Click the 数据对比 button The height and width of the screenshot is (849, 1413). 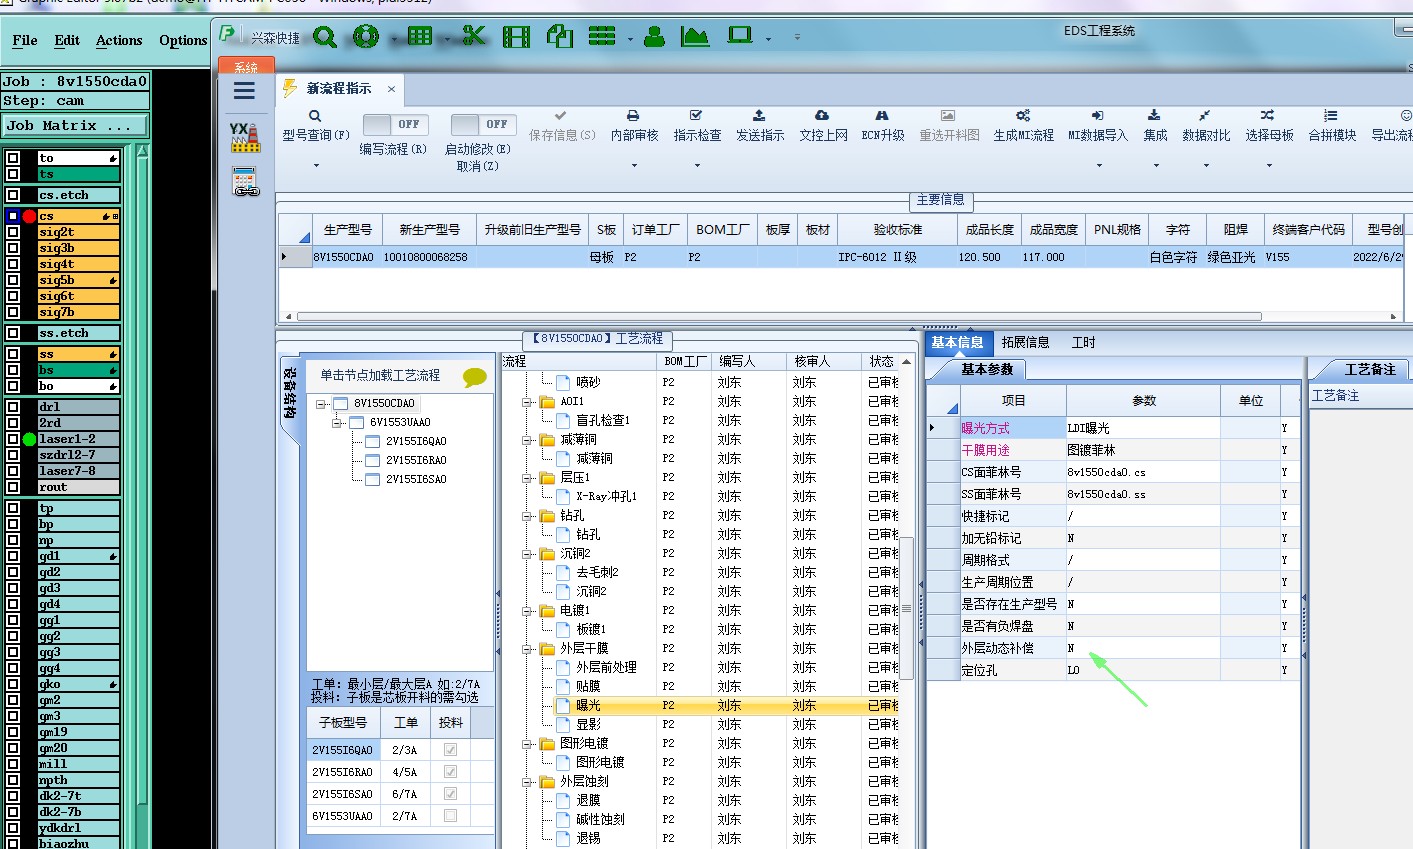[x=1206, y=126]
